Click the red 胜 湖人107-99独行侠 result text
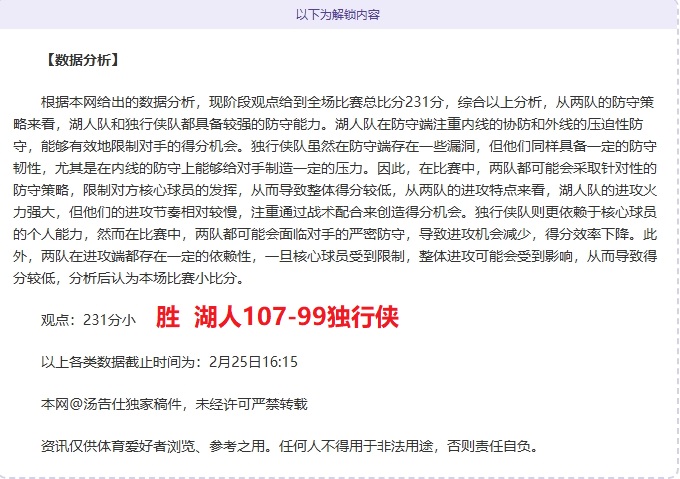Screen dimensions: 680x479 coord(277,317)
